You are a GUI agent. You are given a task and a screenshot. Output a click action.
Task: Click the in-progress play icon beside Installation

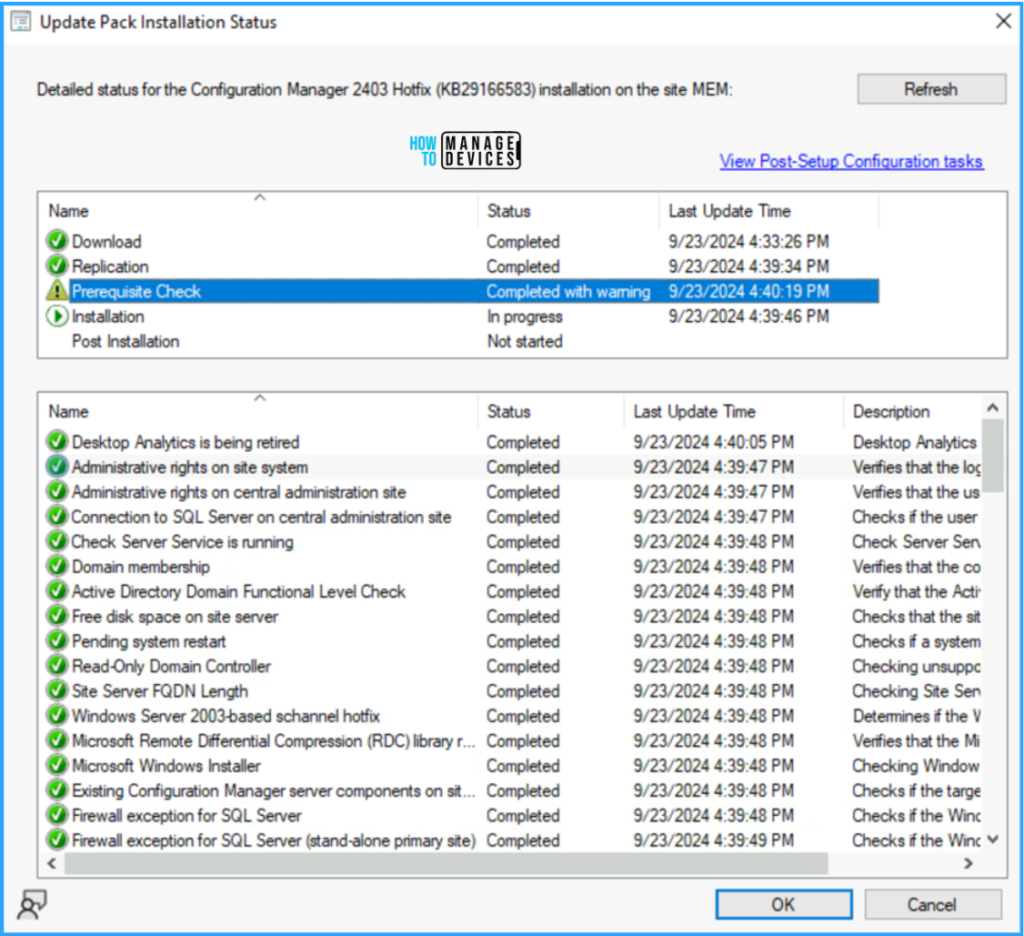(x=57, y=316)
